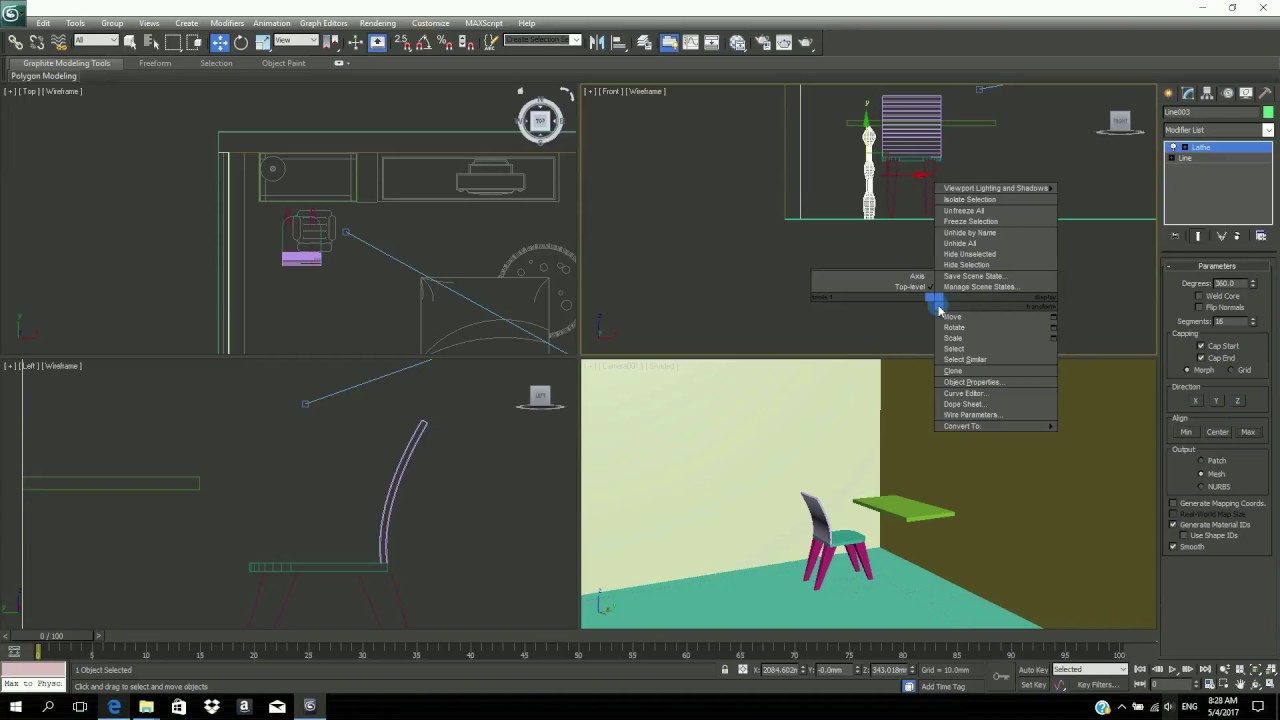1280x720 pixels.
Task: Activate the Select Object arrow tool
Action: point(132,42)
